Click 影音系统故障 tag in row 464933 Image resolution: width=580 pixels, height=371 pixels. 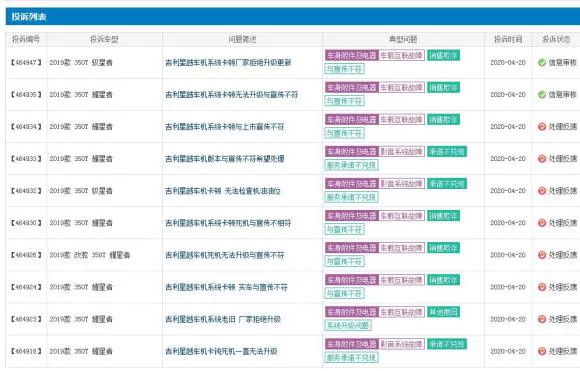[x=401, y=152]
